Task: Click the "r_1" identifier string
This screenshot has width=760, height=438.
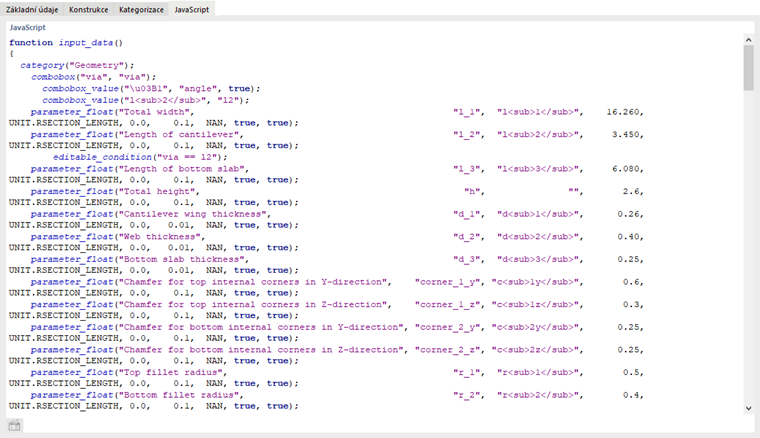Action: (467, 372)
